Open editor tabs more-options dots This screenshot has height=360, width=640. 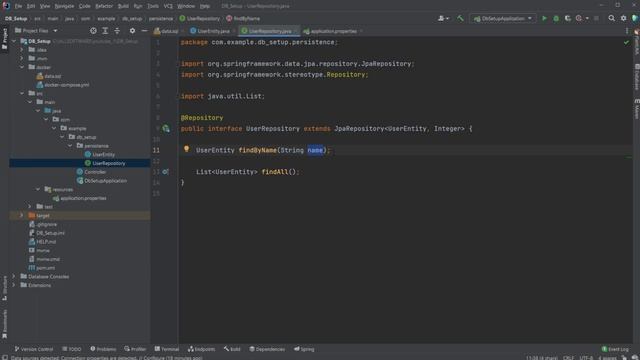click(627, 31)
